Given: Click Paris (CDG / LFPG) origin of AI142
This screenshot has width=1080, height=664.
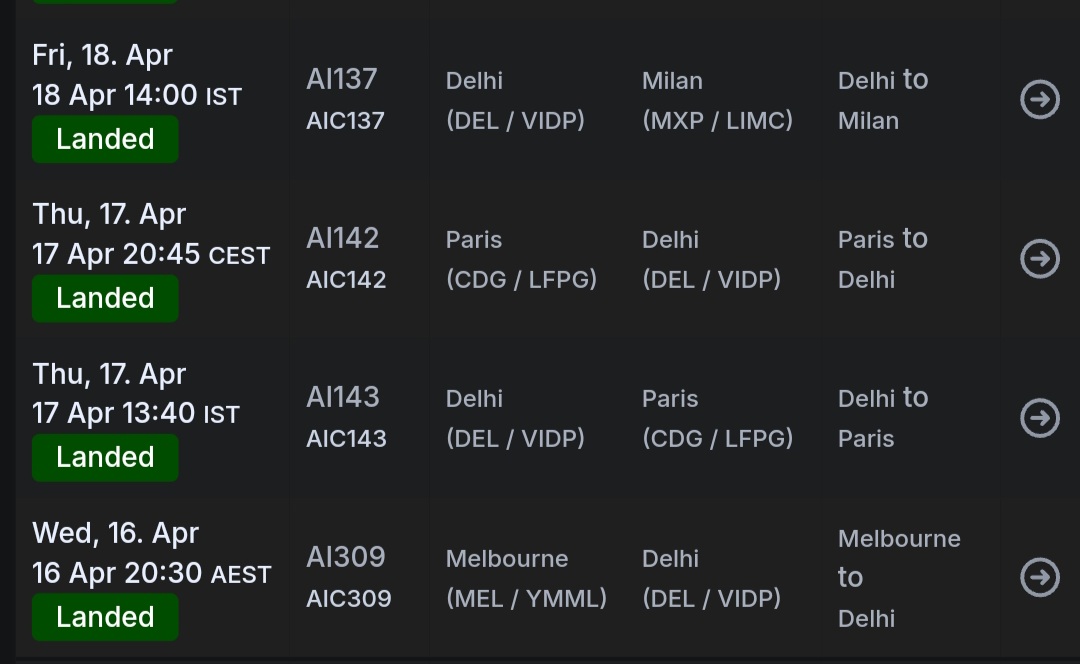Looking at the screenshot, I should (x=521, y=259).
